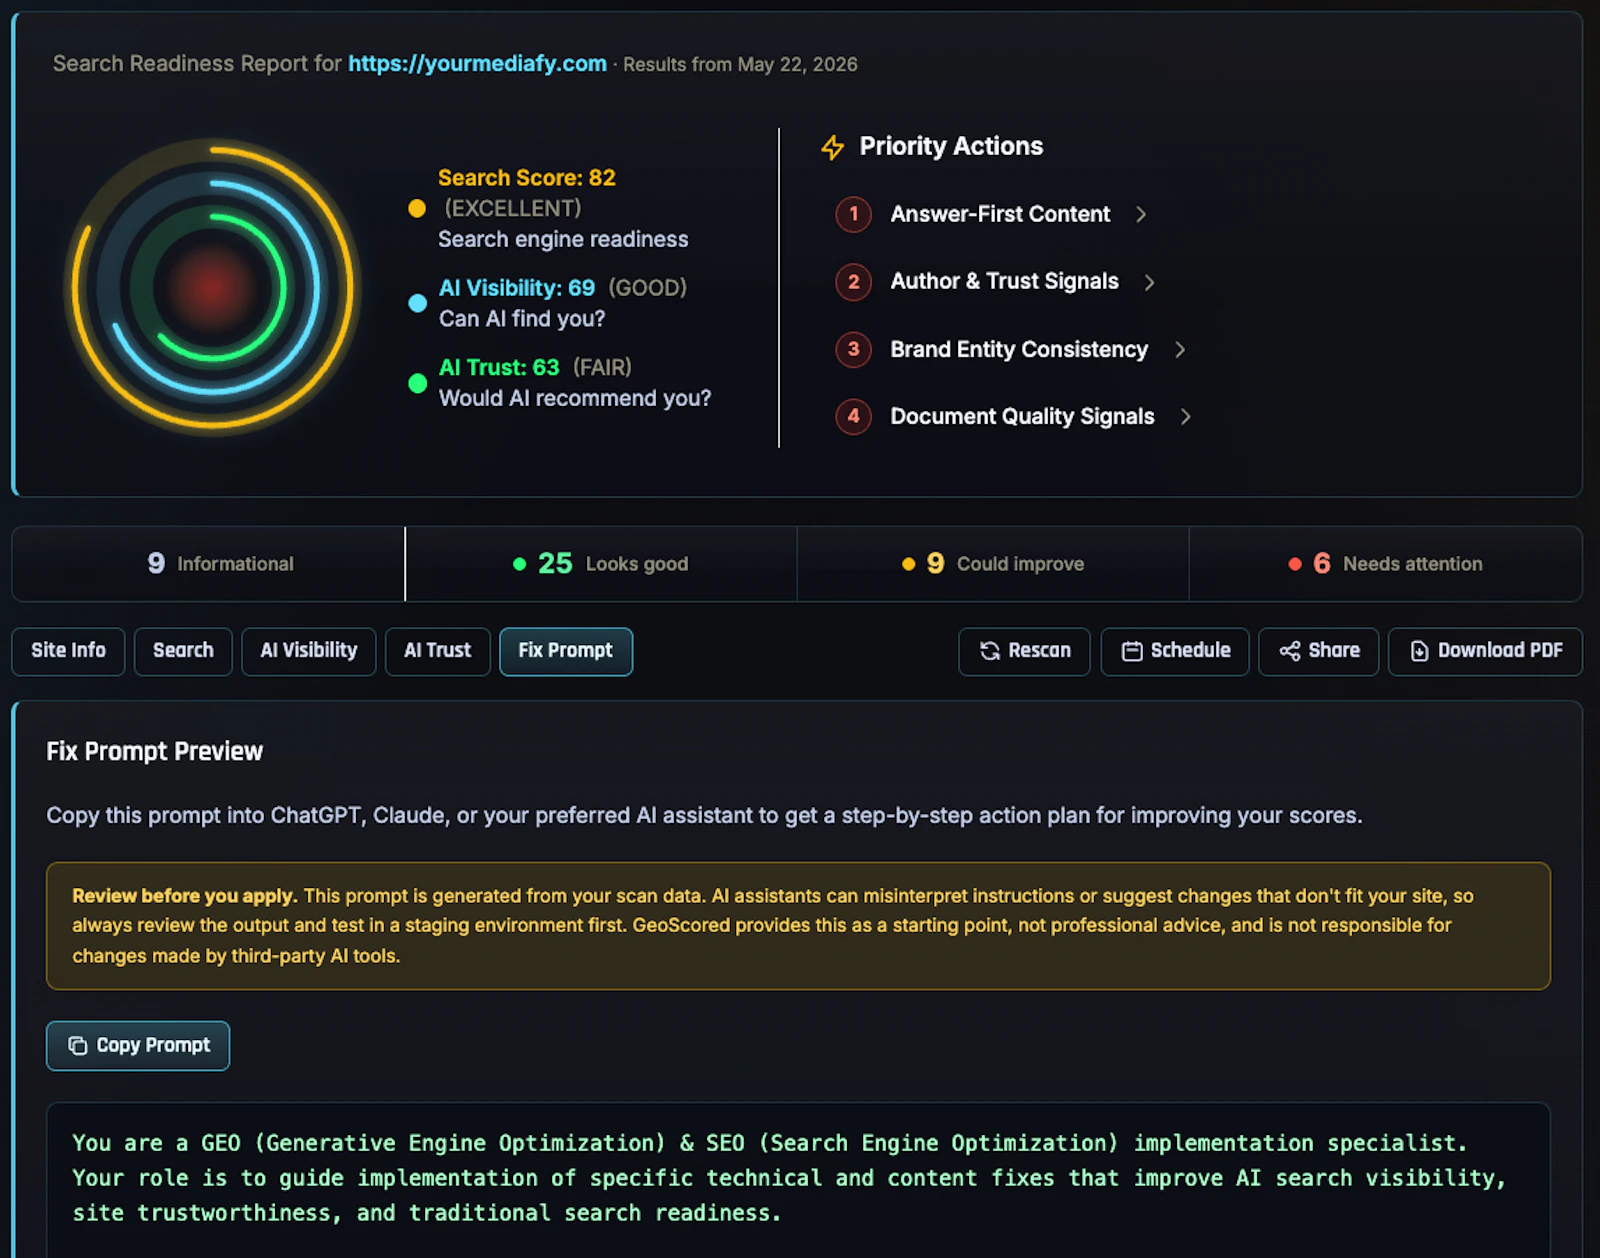This screenshot has width=1600, height=1258.
Task: Click the Fix Prompt Preview heading
Action: point(154,751)
